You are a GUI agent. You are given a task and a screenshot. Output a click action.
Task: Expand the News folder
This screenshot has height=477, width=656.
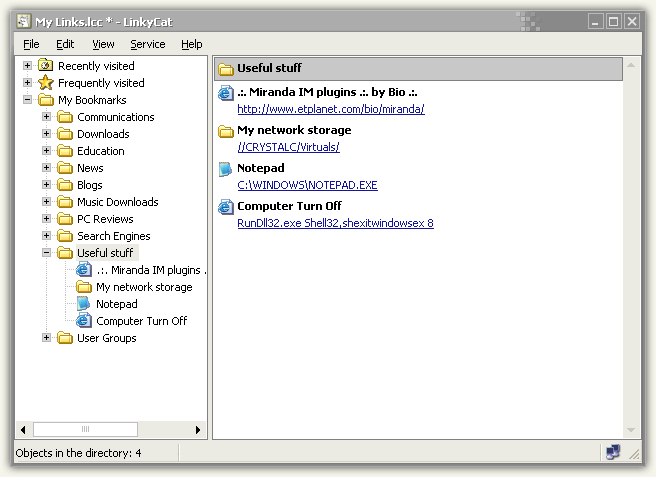(x=46, y=168)
